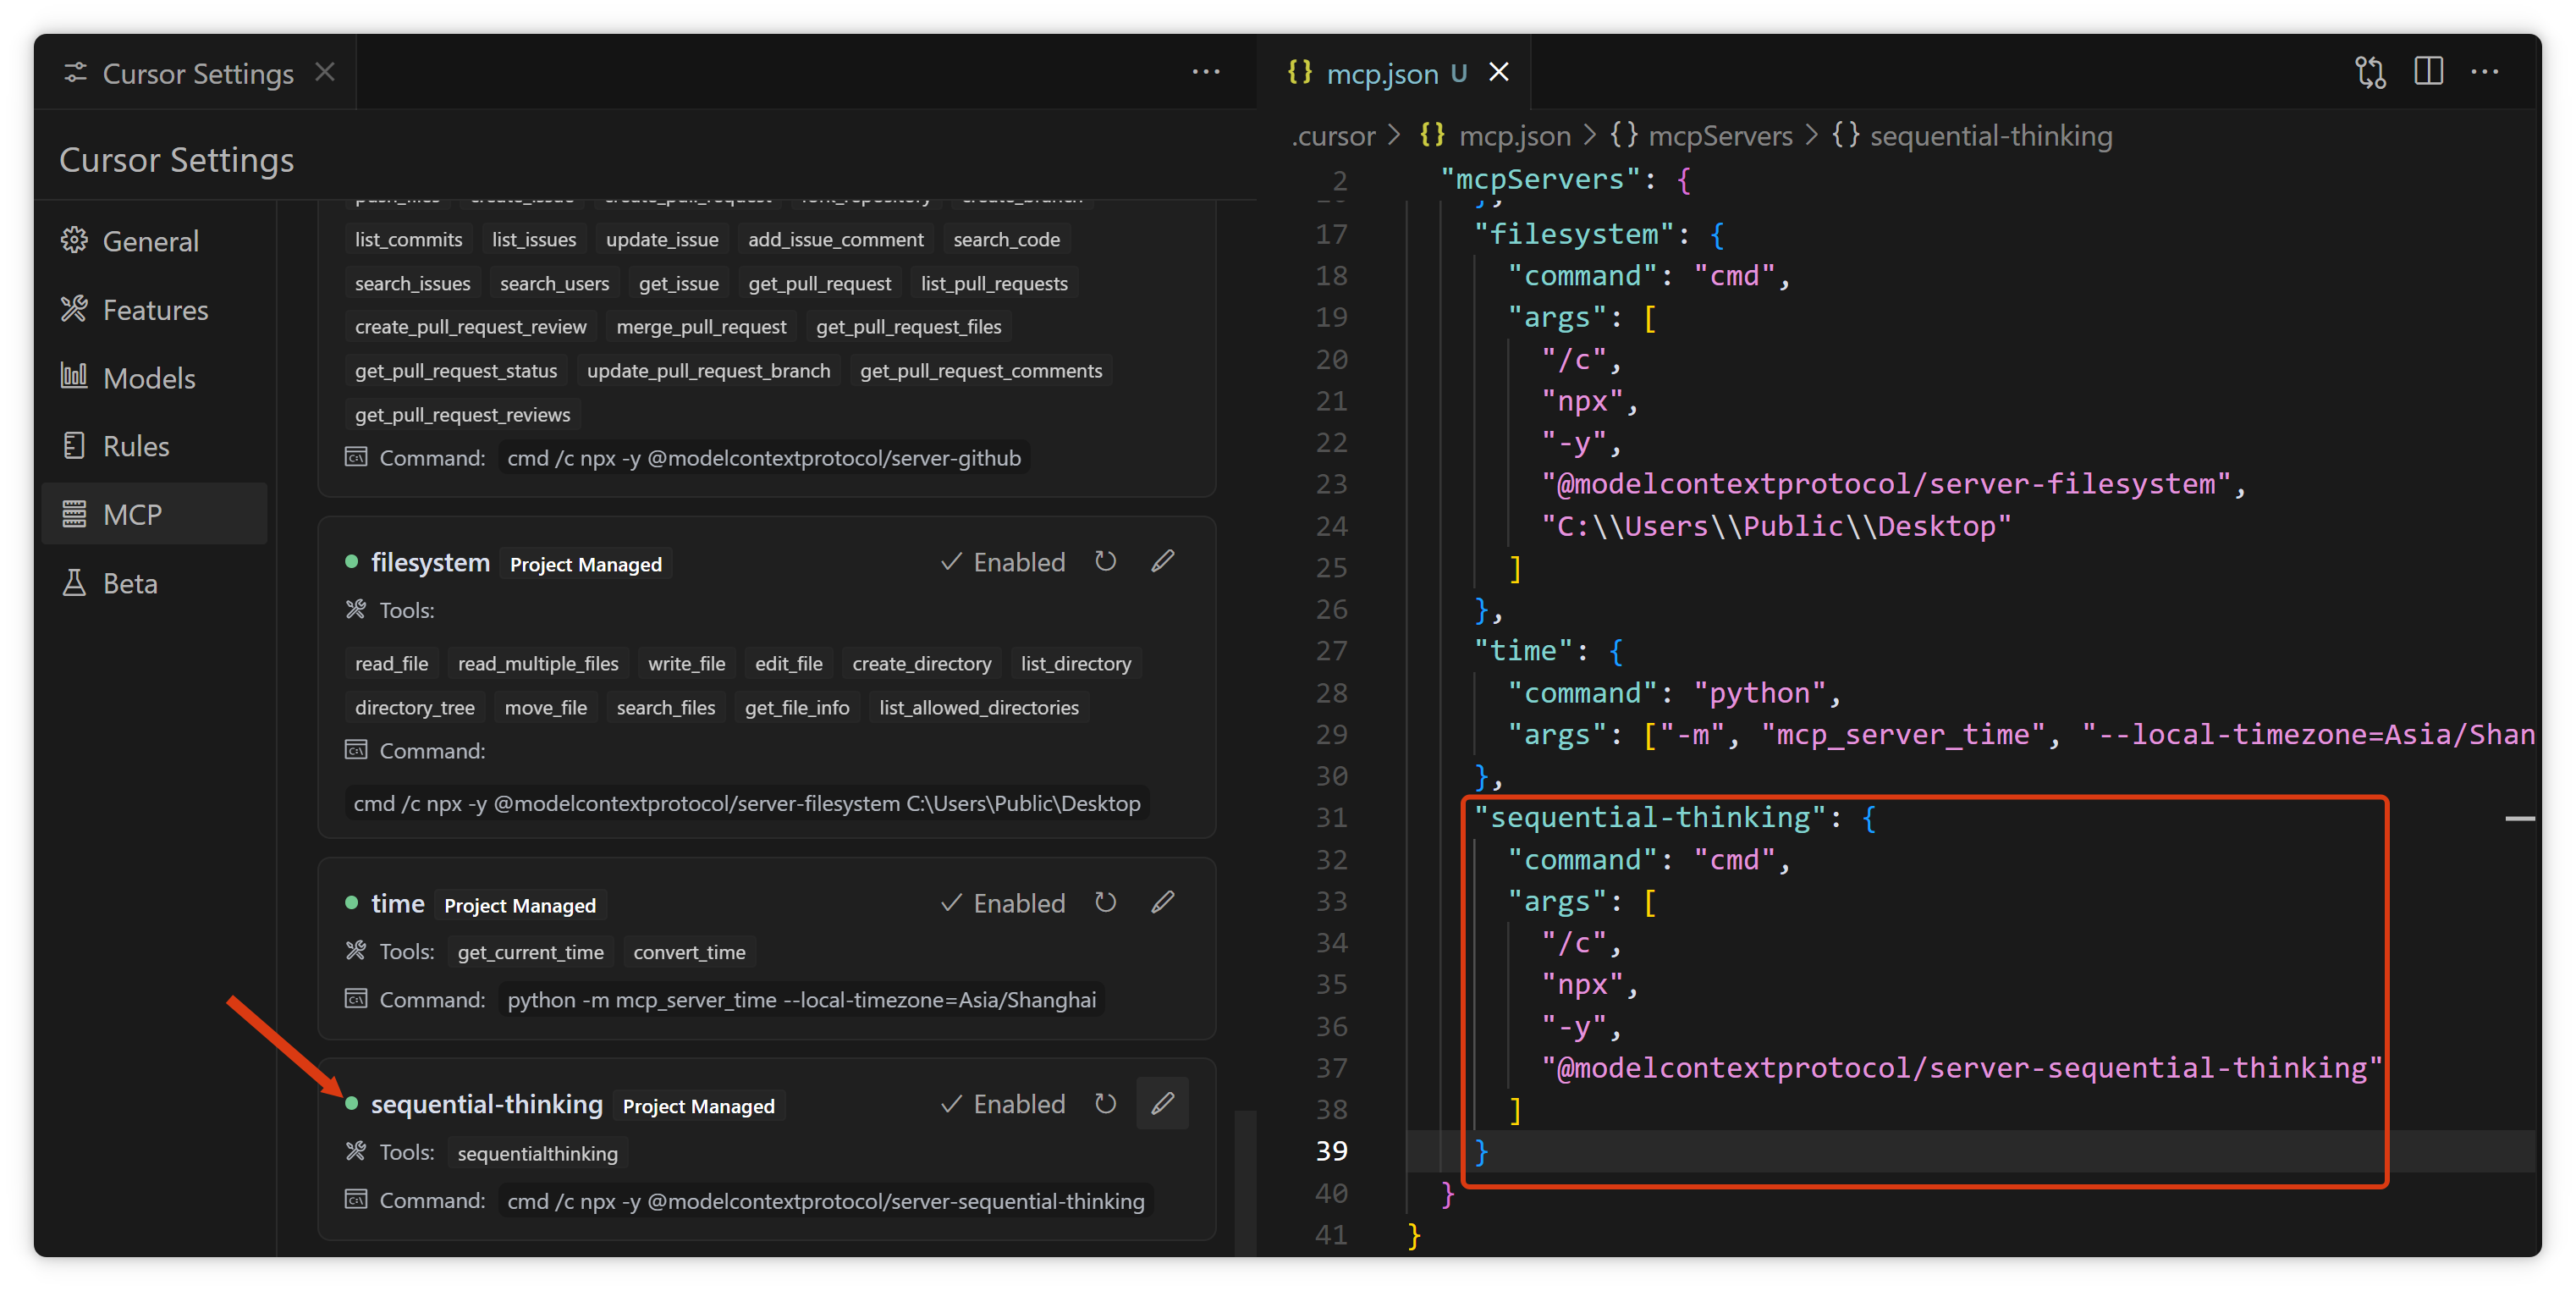Expand the mcpServers breadcrumb segment
2576x1291 pixels.
click(1719, 136)
